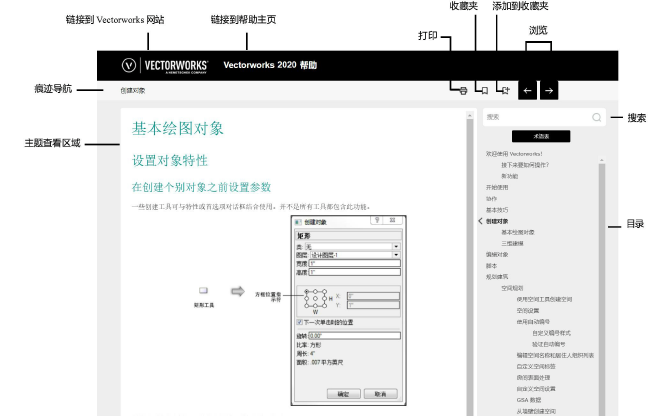This screenshot has width=665, height=417.
Task: Open 规划建筑 in the contents
Action: pyautogui.click(x=497, y=277)
